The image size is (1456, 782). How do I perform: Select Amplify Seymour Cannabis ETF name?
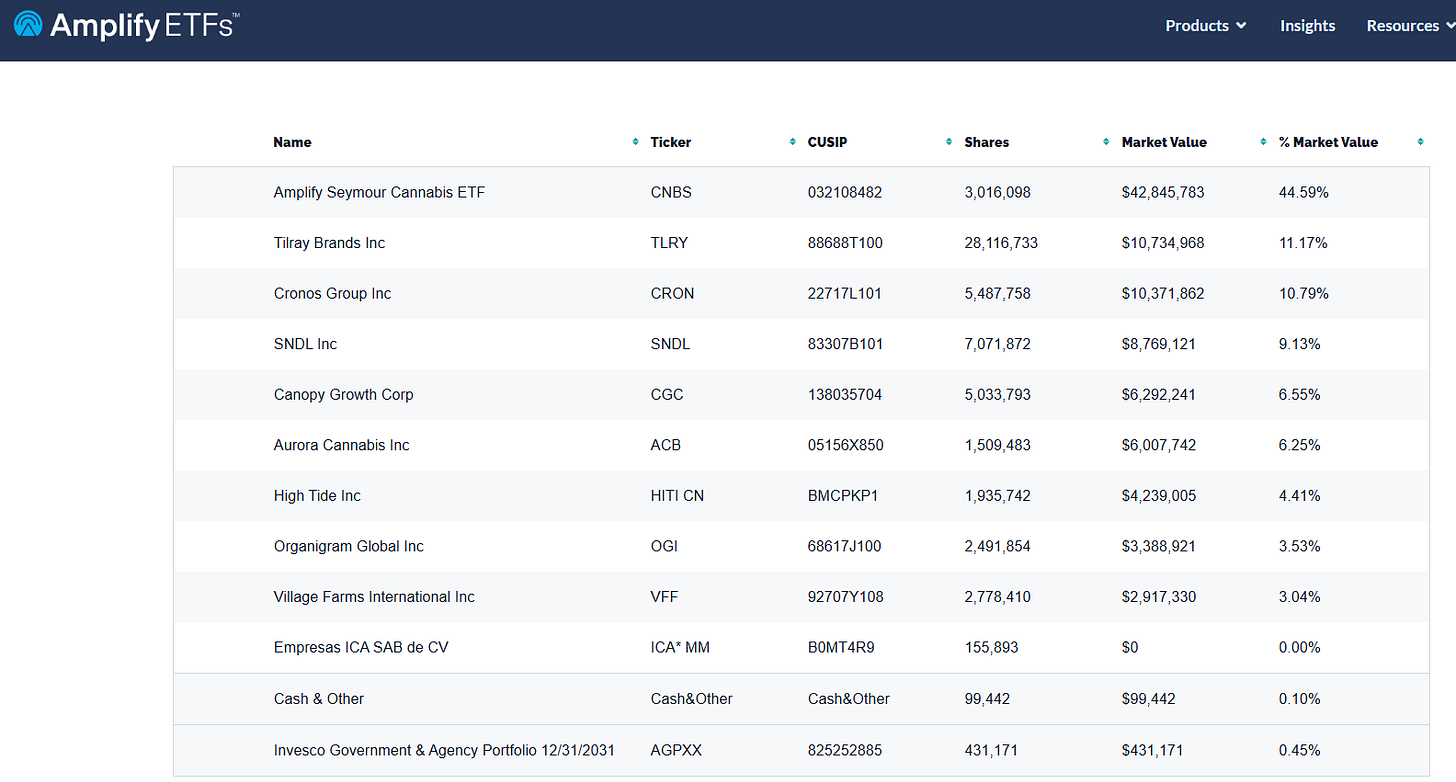[379, 192]
